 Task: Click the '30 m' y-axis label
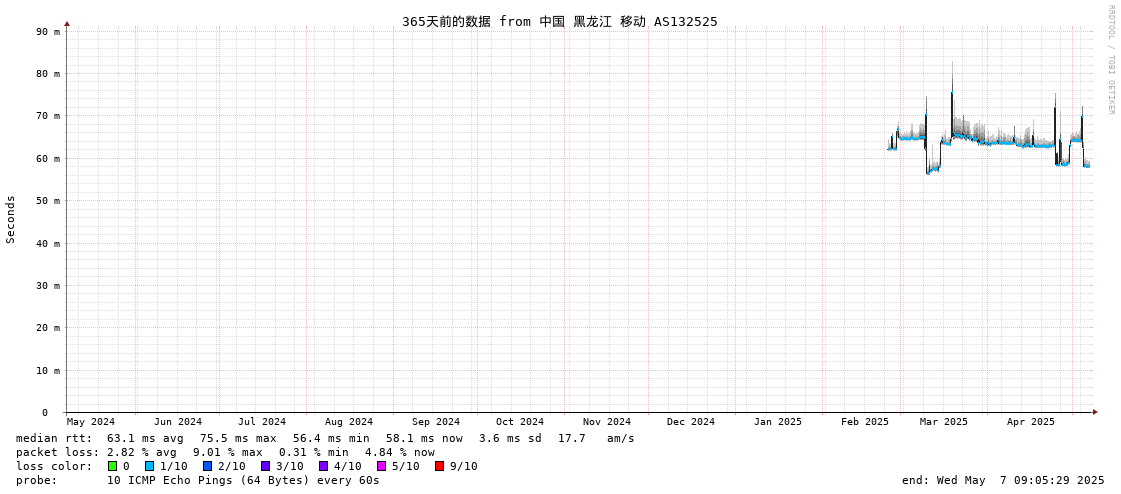coord(47,285)
